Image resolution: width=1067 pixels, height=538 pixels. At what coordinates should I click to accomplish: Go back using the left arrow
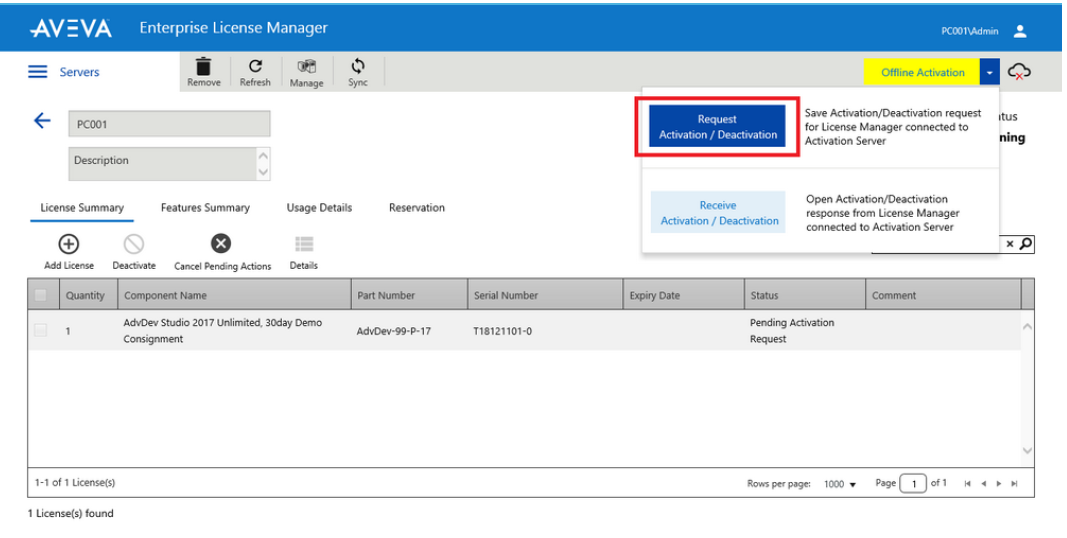(42, 121)
